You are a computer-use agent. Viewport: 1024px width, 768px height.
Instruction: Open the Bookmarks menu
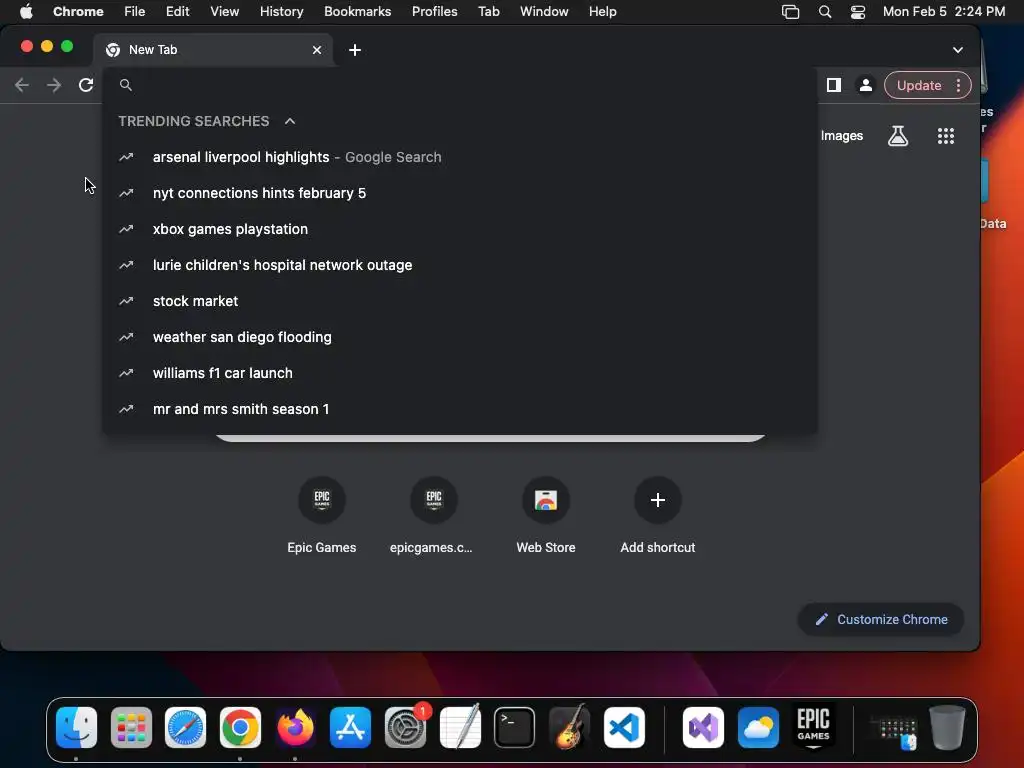tap(357, 12)
